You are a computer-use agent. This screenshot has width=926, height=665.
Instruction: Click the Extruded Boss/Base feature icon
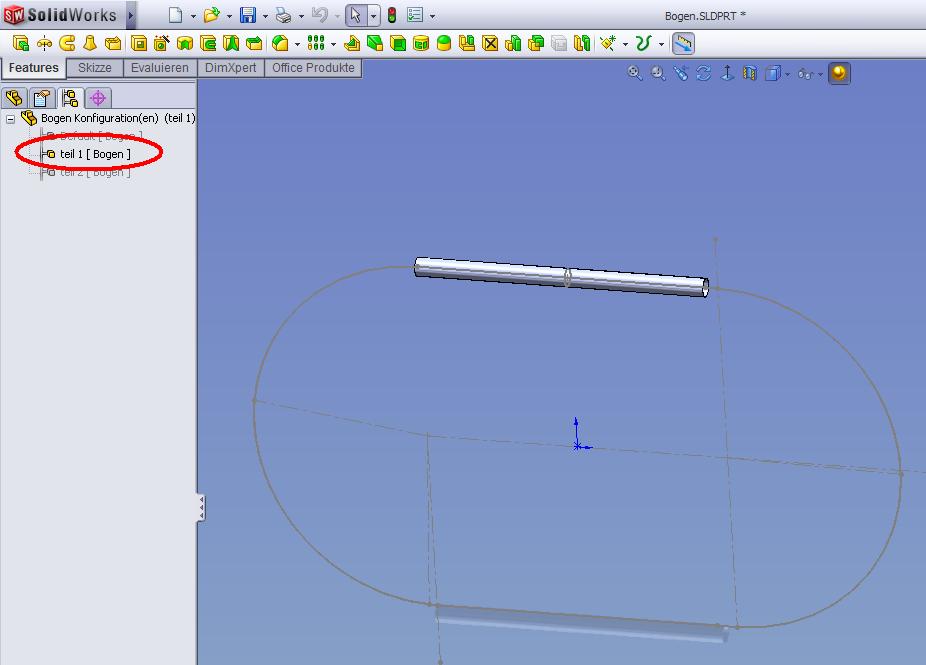[21, 43]
